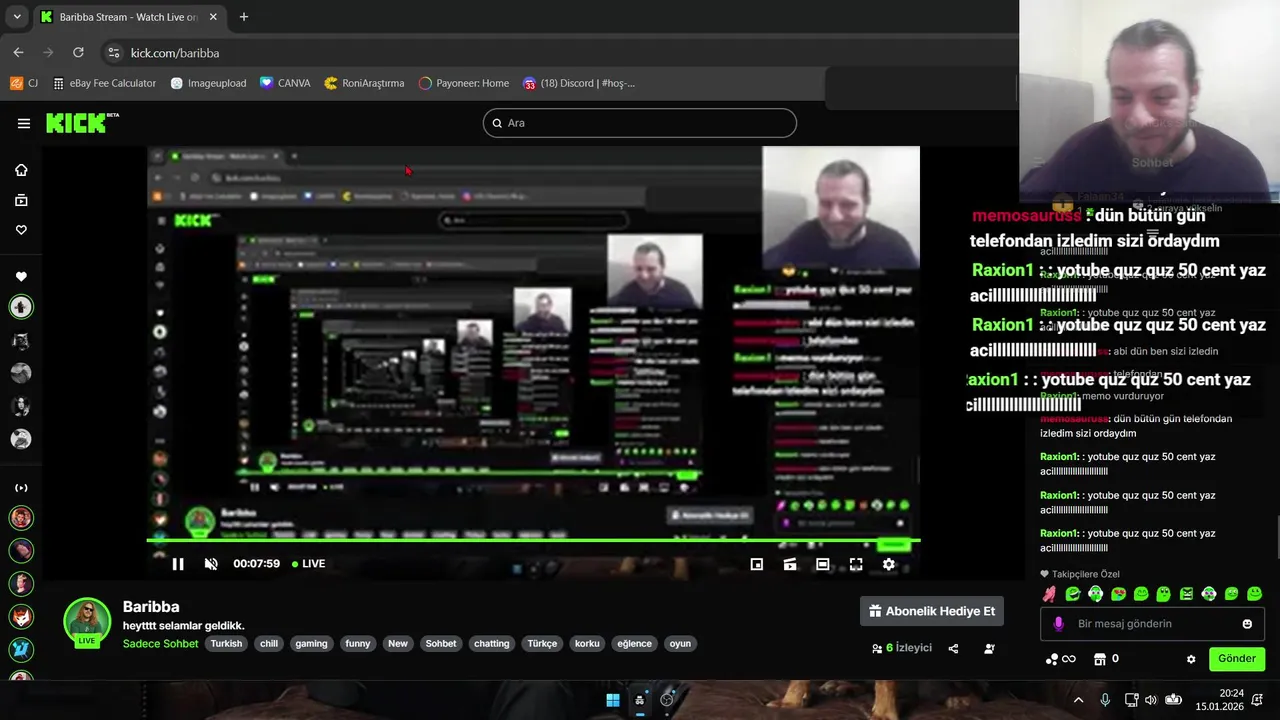Viewport: 1280px width, 720px height.
Task: Unmute the stream player volume
Action: tap(211, 564)
